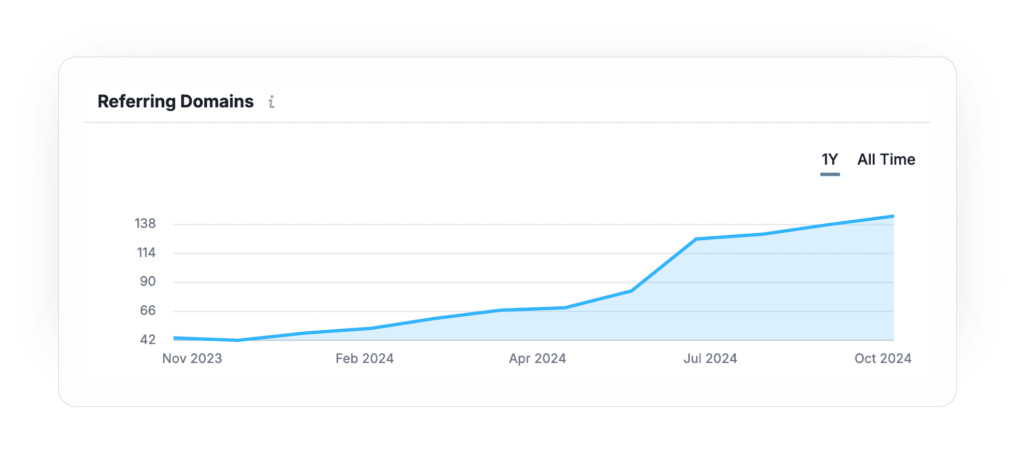Click the line's final data point at far right
The image size is (1024, 456).
[x=892, y=216]
